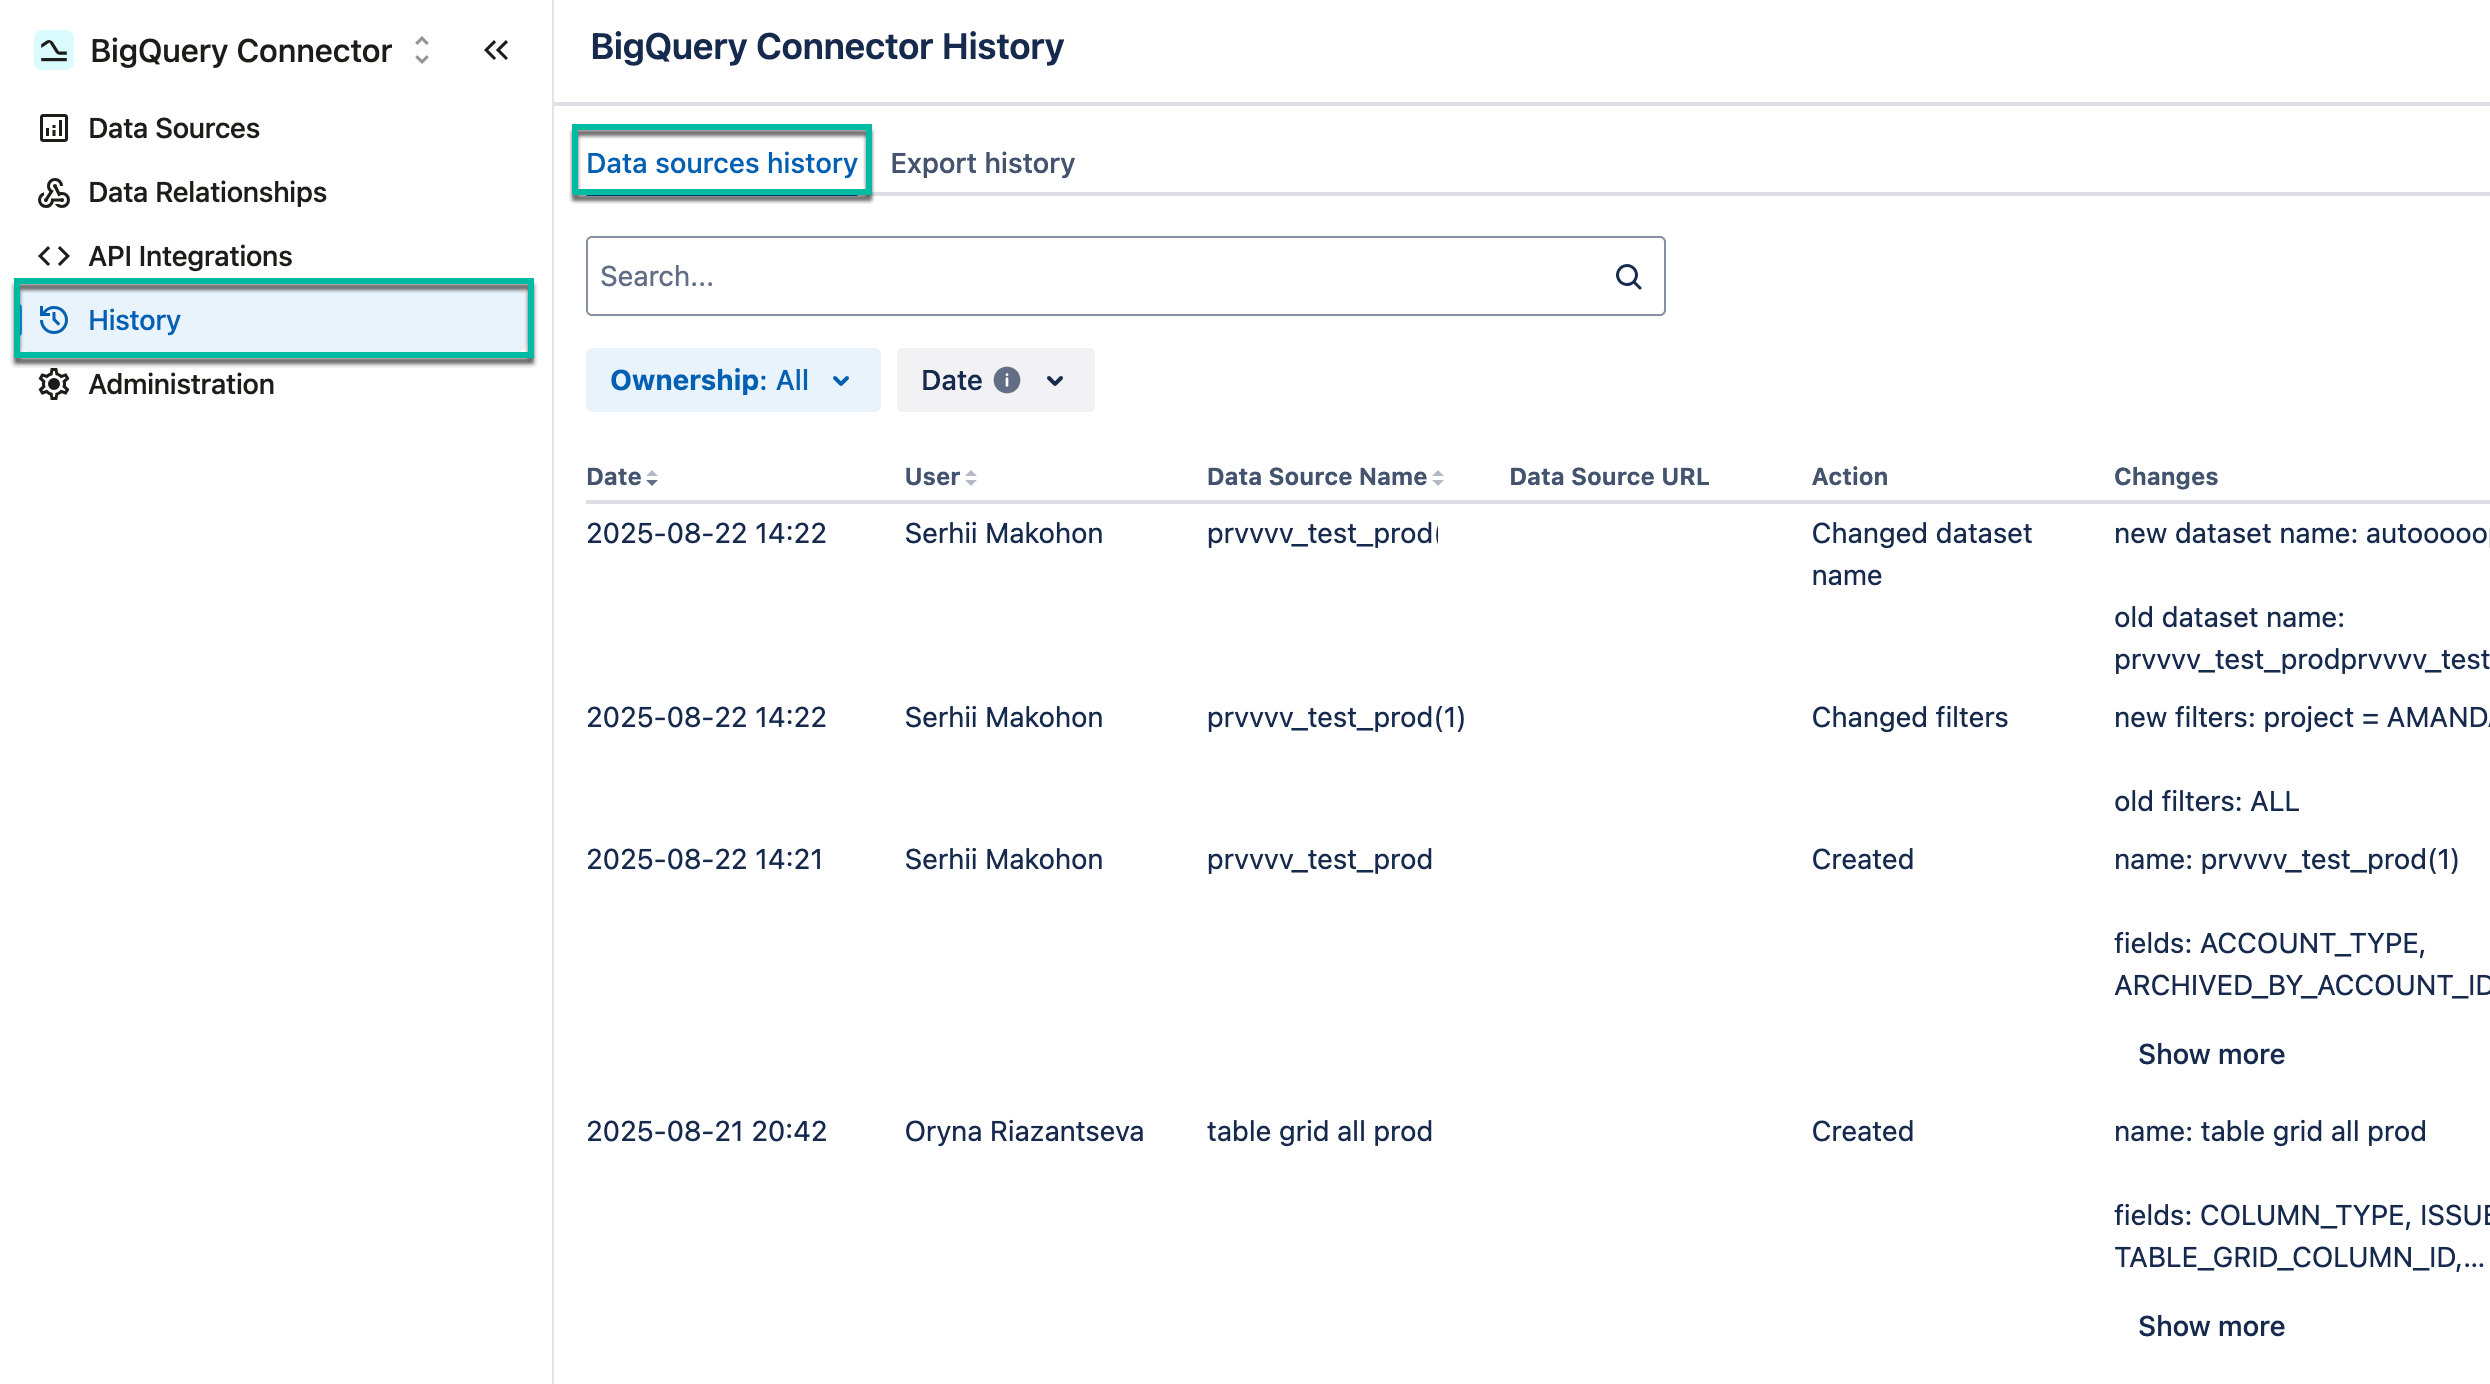Open the BigQuery Connector app switcher

[x=421, y=49]
